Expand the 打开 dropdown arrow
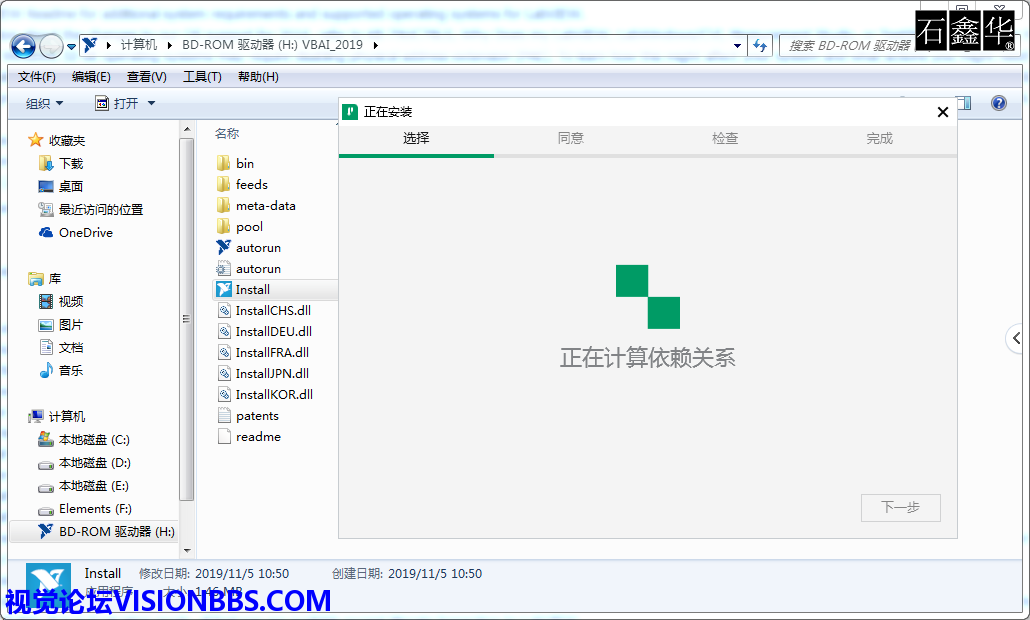This screenshot has height=620, width=1030. click(151, 104)
